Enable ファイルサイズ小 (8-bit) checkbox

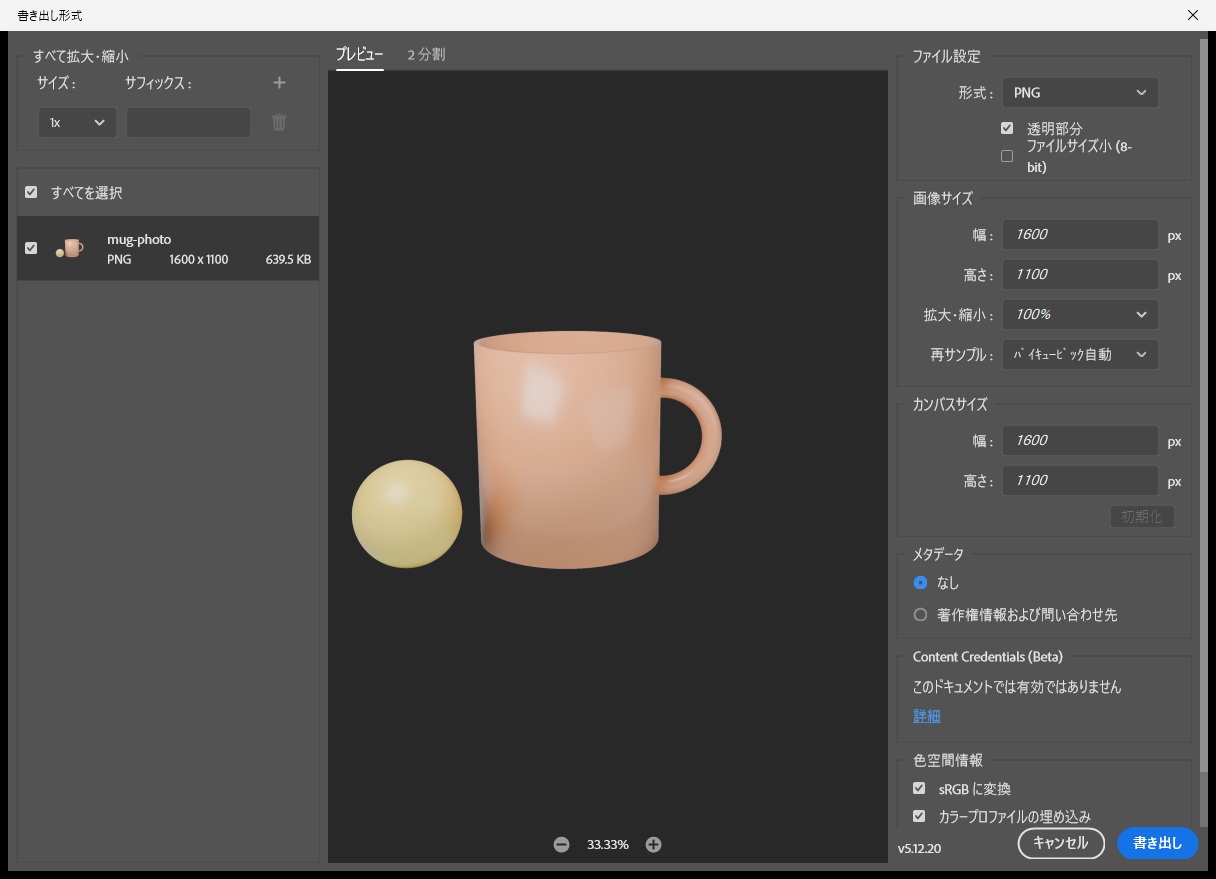(1007, 156)
